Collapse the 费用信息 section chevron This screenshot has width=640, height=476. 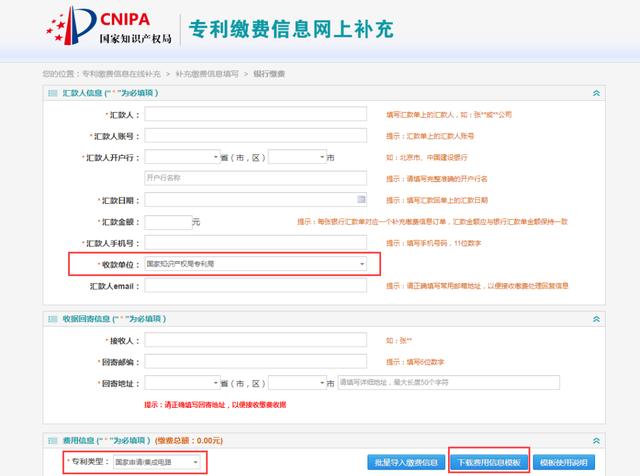pyautogui.click(x=596, y=441)
